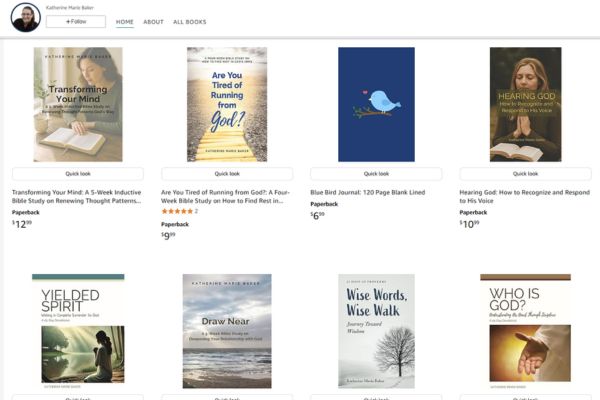Click the Are You Tired of Running cover
Image resolution: width=600 pixels, height=400 pixels.
pyautogui.click(x=227, y=104)
